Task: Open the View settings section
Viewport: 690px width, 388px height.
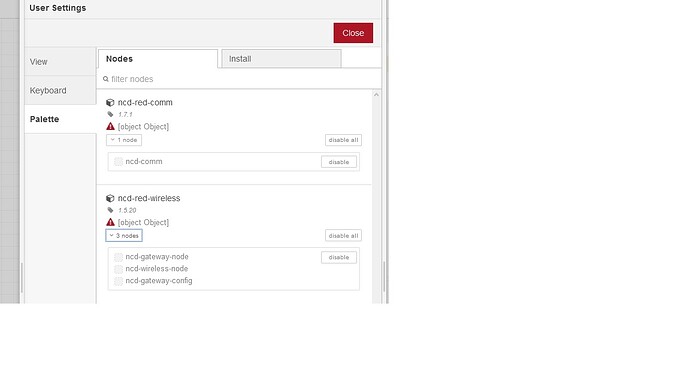Action: click(60, 62)
